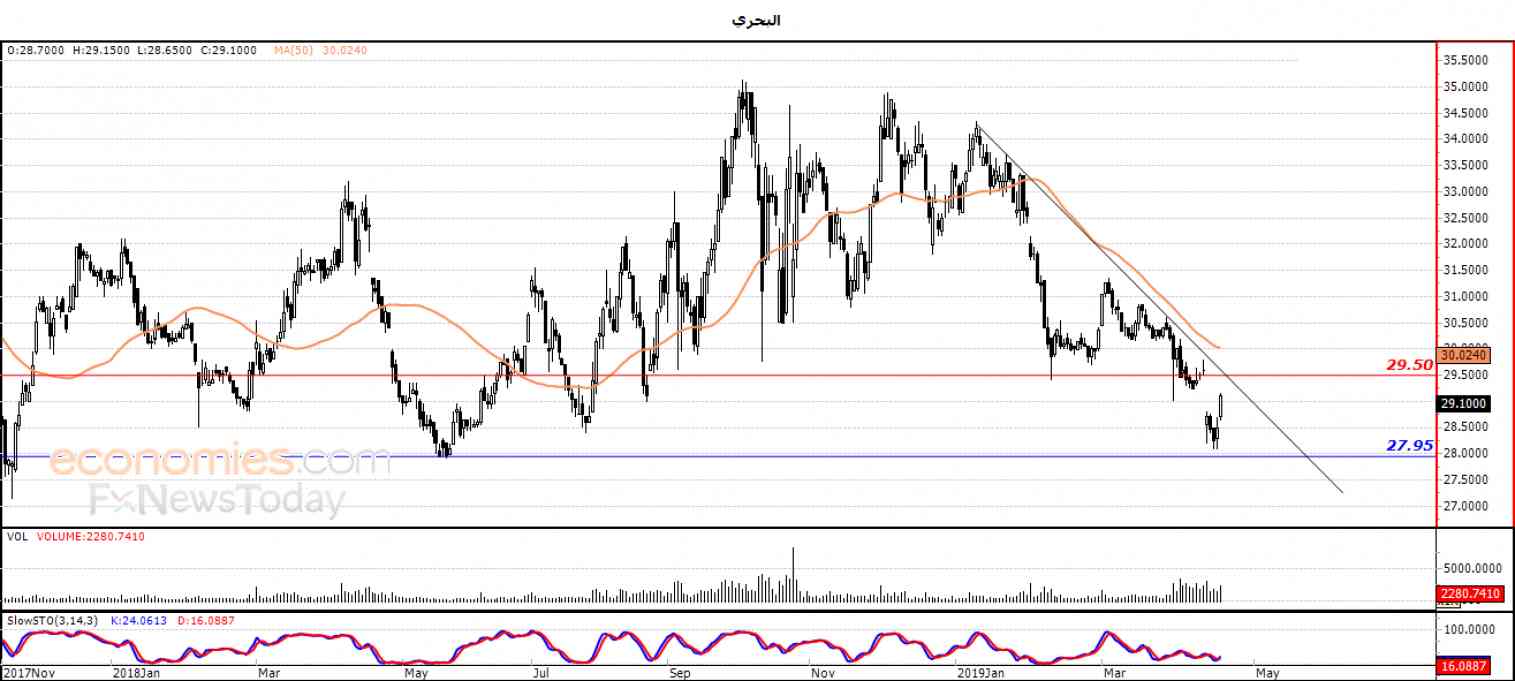1515x681 pixels.
Task: Click the 2017Nov date label
Action: [28, 673]
